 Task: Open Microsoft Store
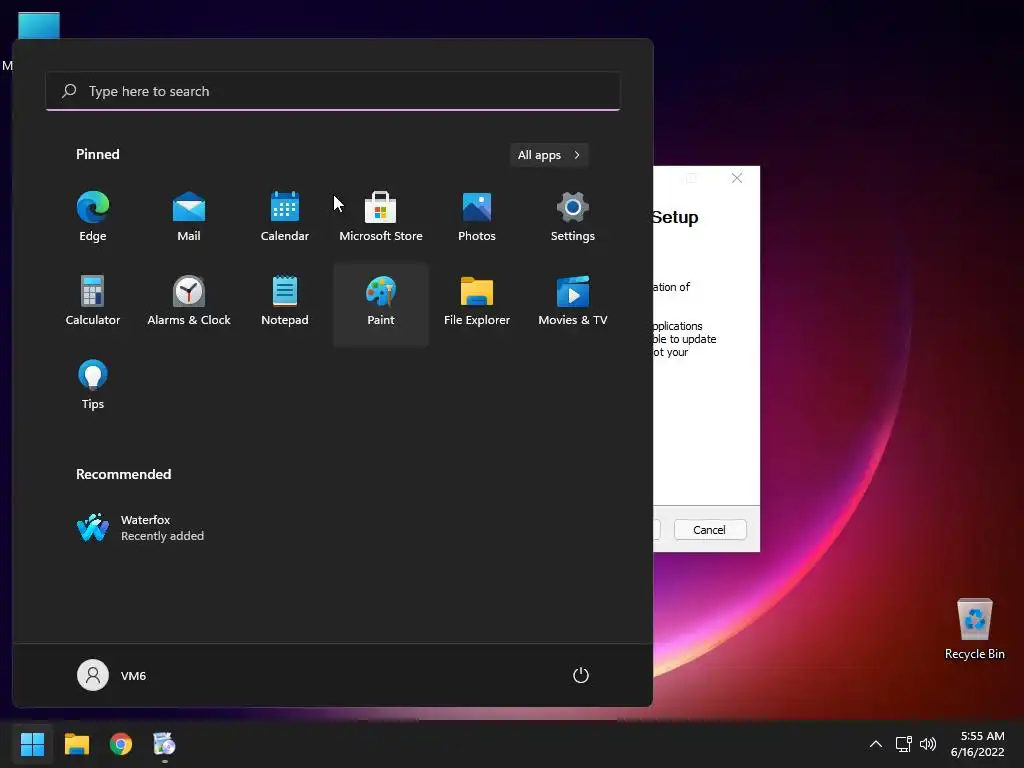pyautogui.click(x=381, y=217)
